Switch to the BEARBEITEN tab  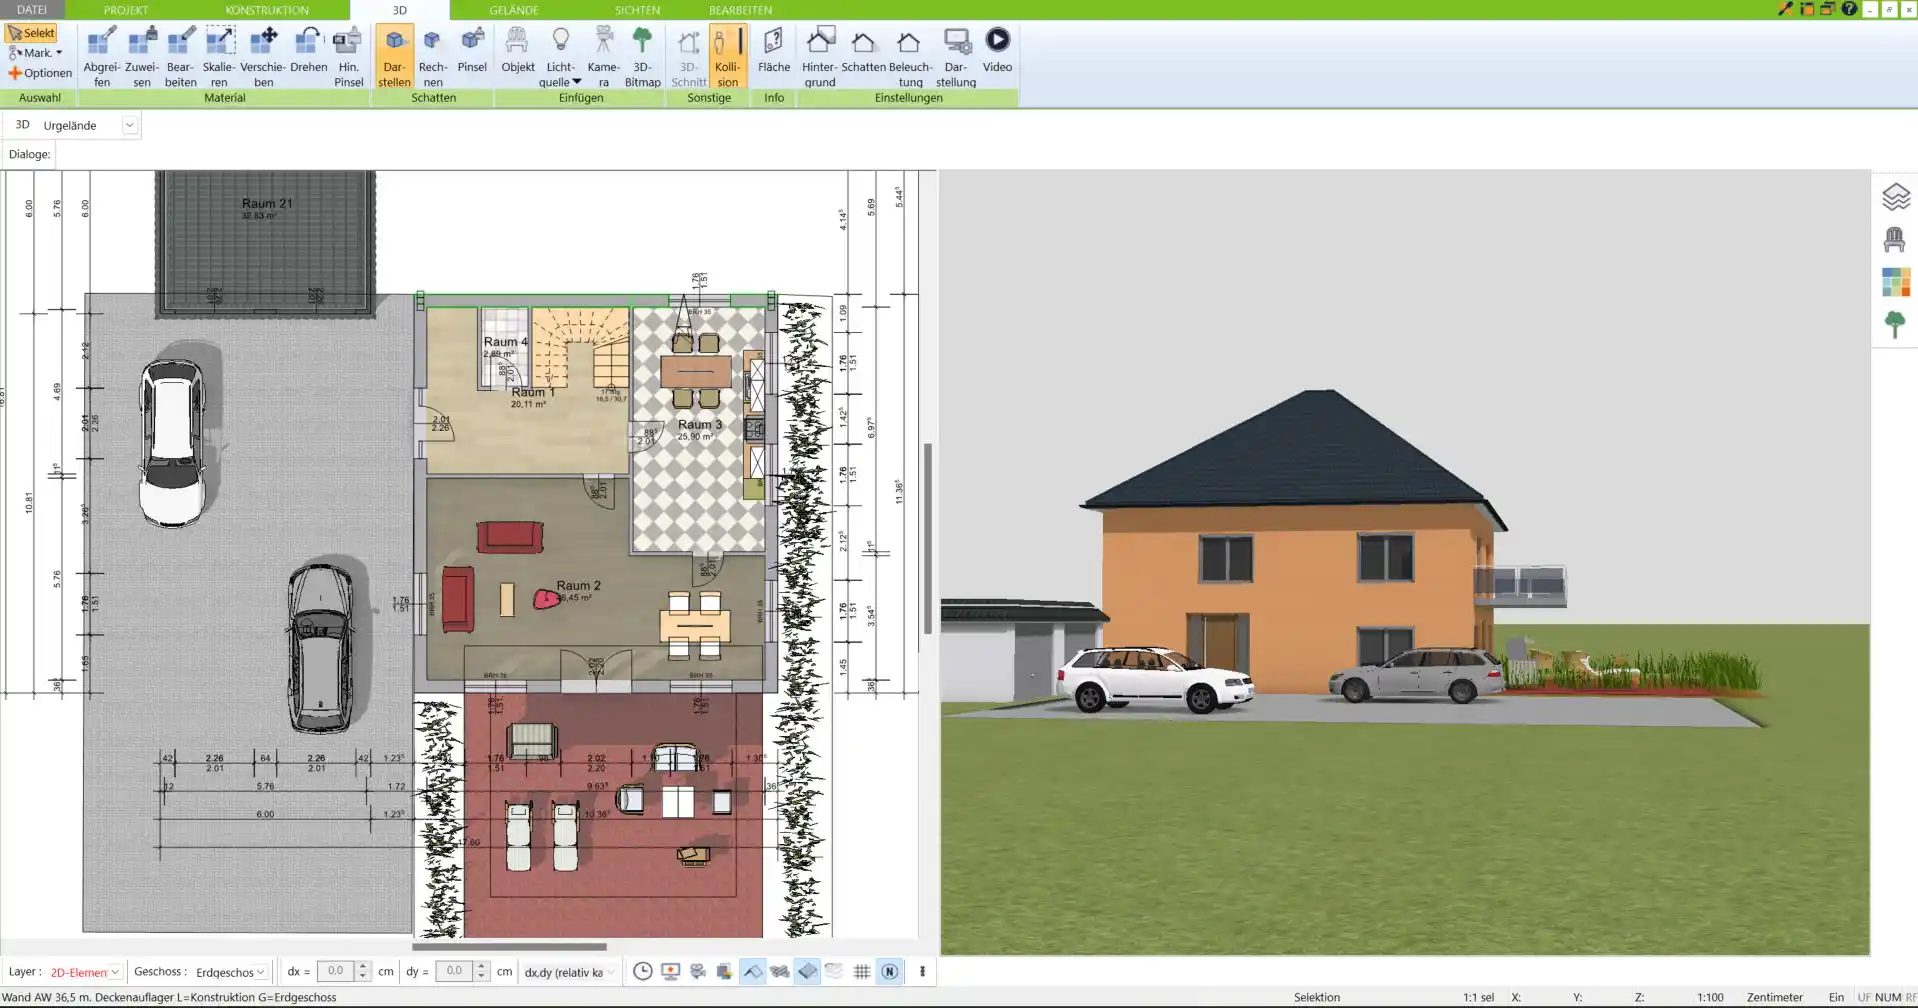740,10
